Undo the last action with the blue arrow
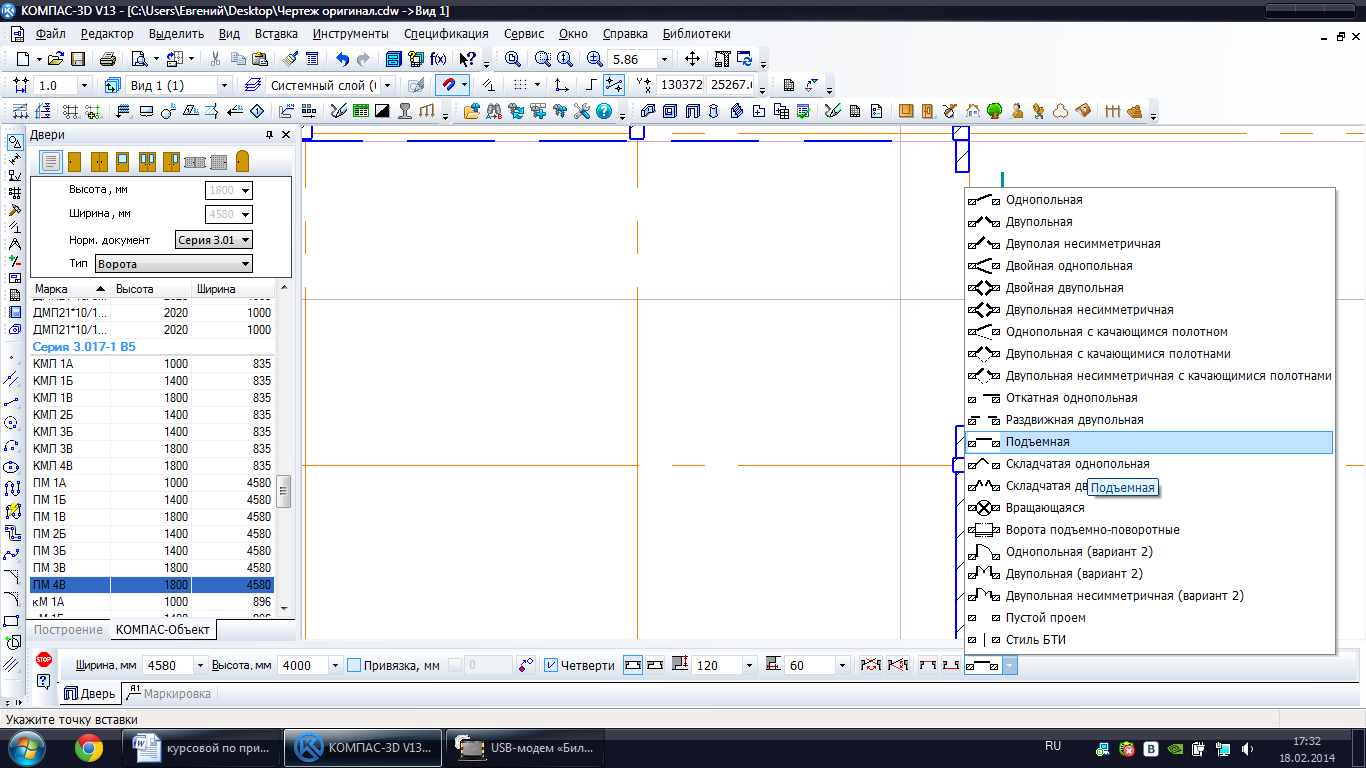The height and width of the screenshot is (768, 1366). (343, 59)
